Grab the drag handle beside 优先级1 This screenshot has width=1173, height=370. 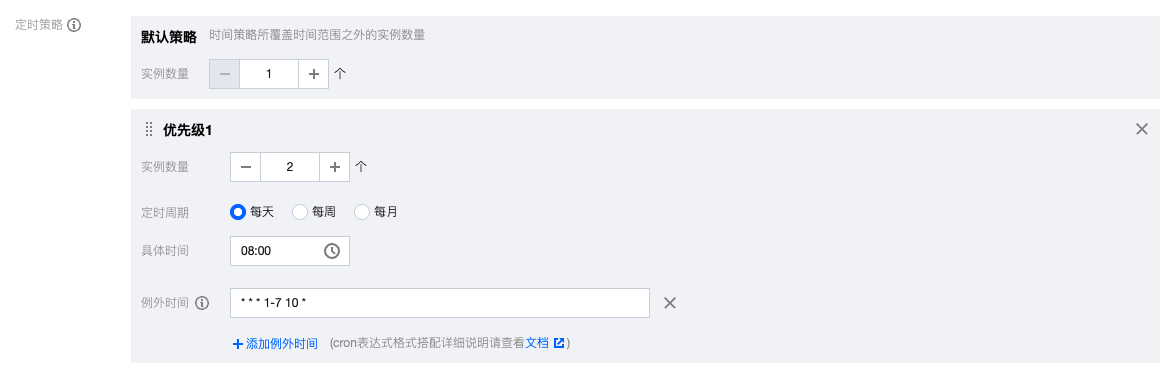148,129
